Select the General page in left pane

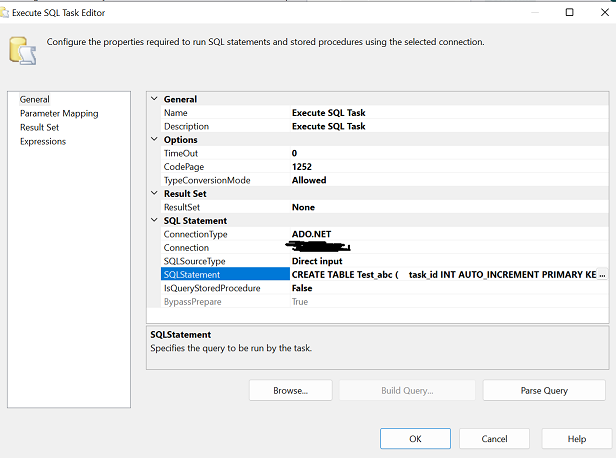35,99
